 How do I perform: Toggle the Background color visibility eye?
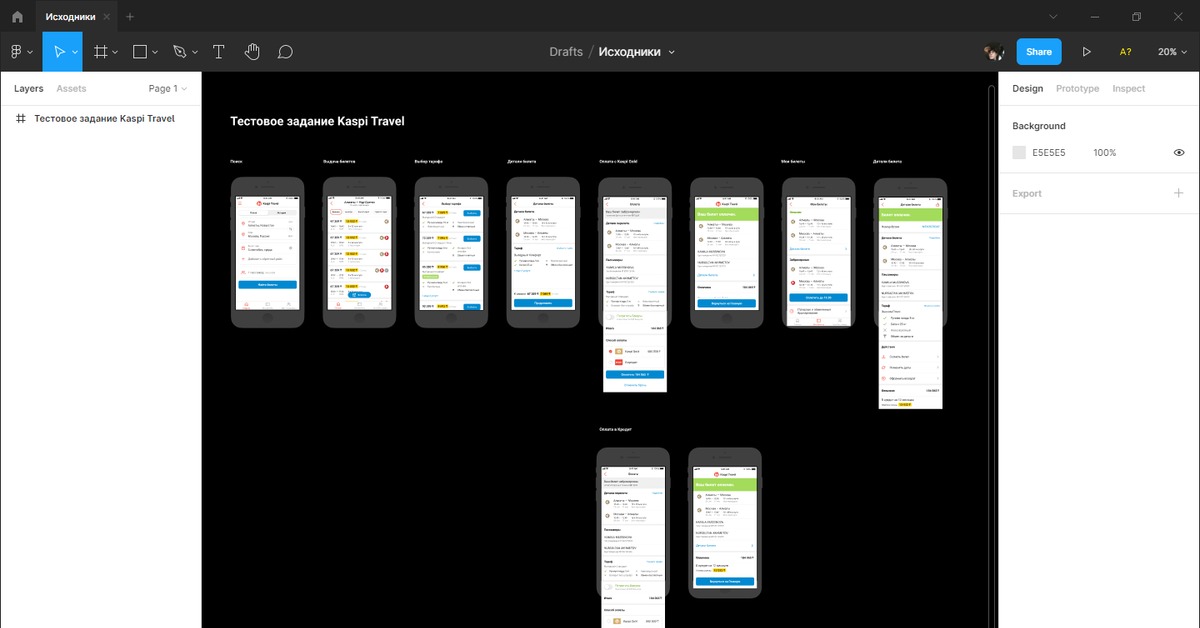[1179, 153]
